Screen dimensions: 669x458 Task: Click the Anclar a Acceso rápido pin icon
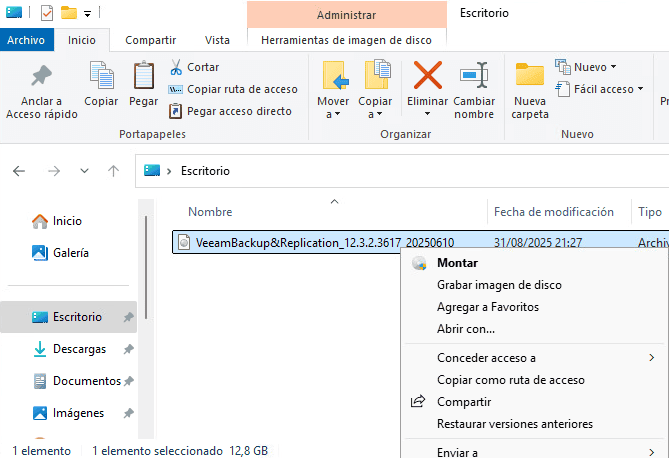coord(41,76)
